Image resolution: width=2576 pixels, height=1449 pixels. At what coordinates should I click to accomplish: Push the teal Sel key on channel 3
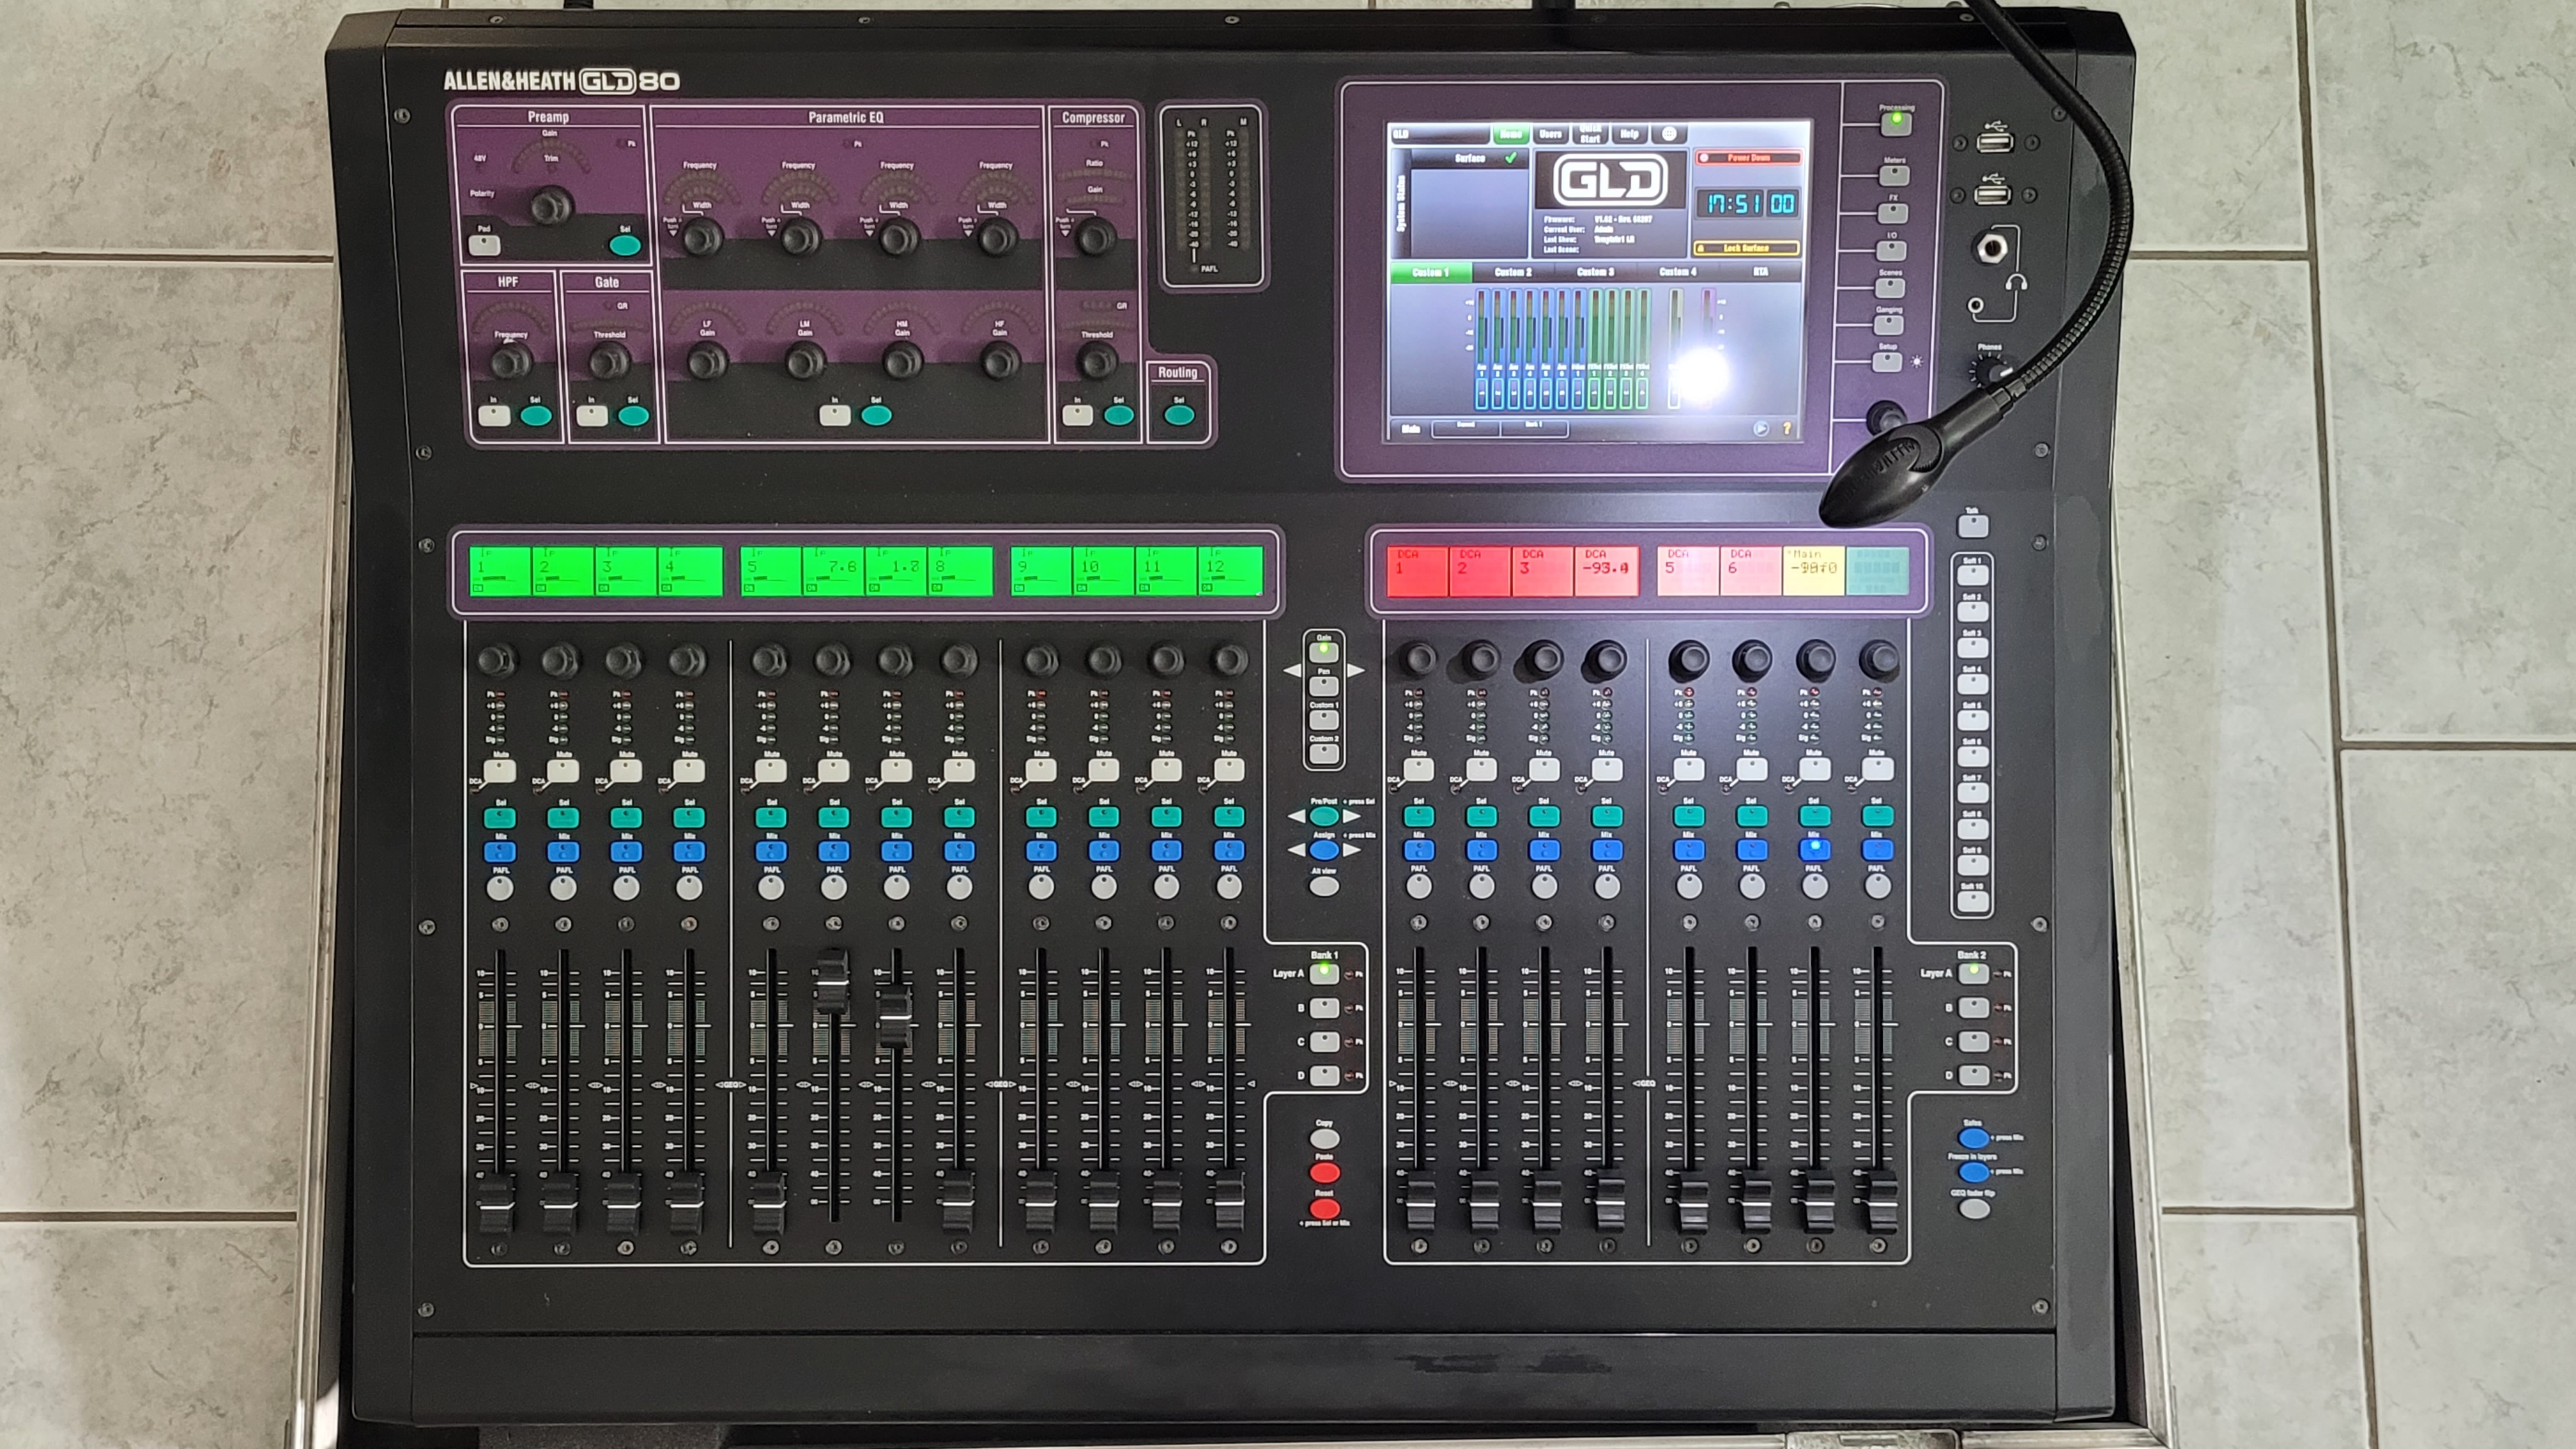click(626, 818)
